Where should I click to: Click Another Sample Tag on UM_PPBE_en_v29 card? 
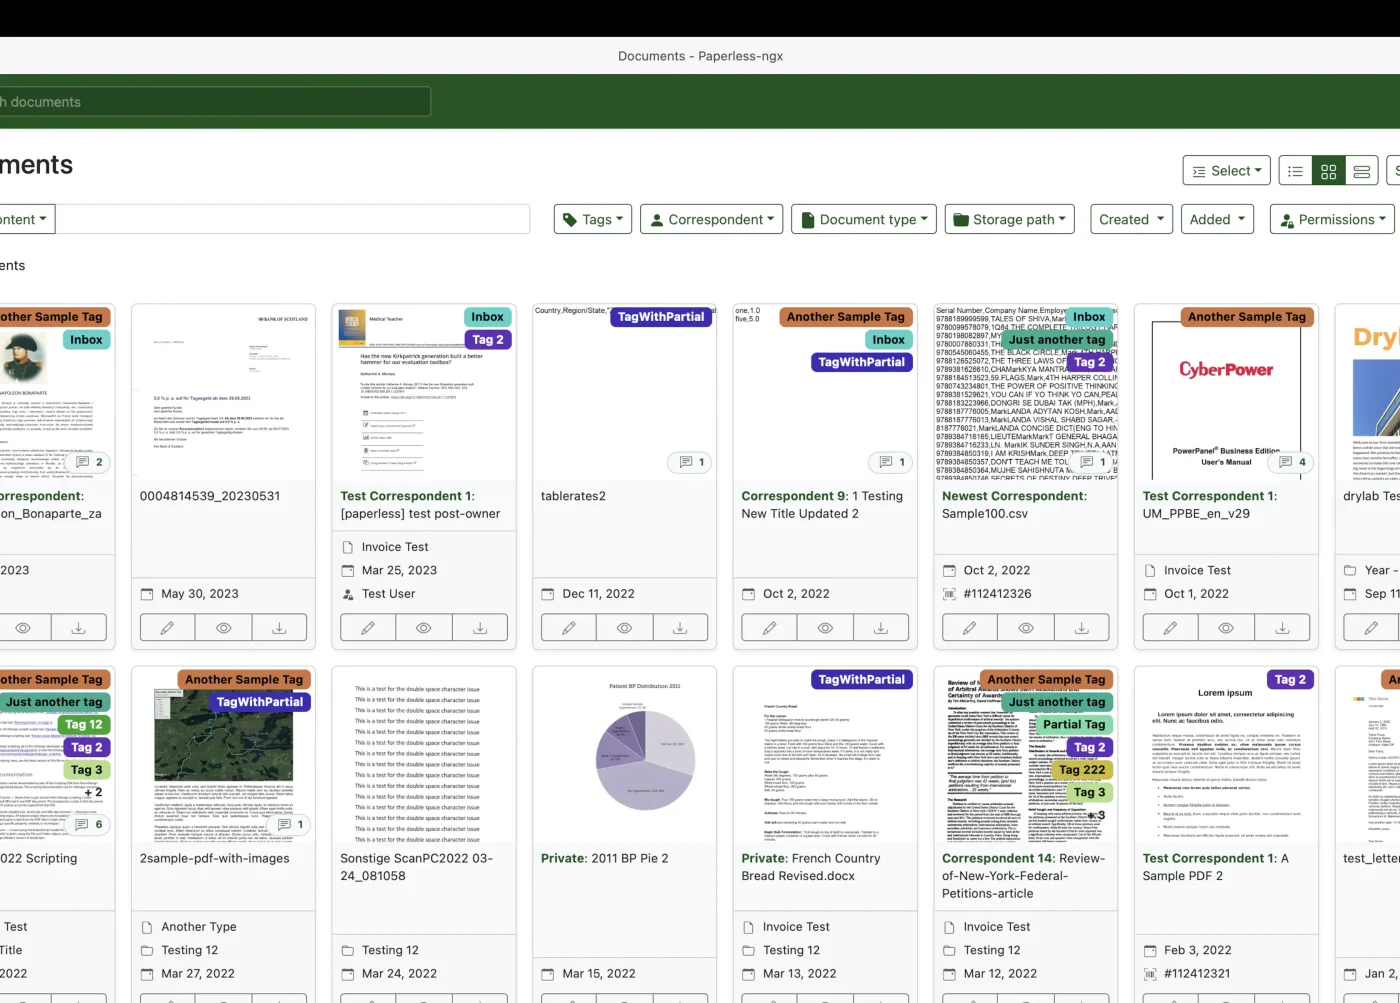click(1247, 317)
